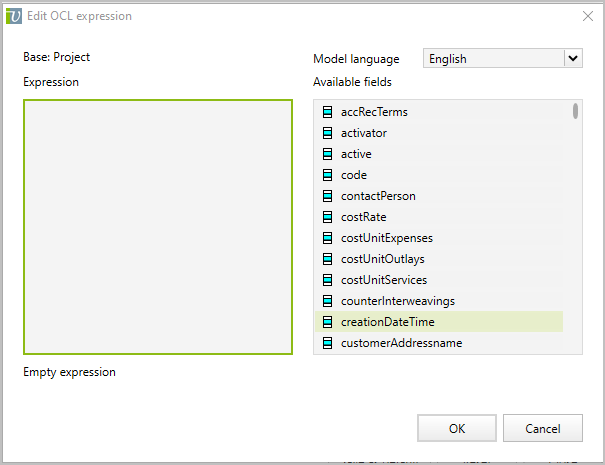The width and height of the screenshot is (605, 465).
Task: Click the icon beside creationDateTime
Action: click(x=327, y=322)
